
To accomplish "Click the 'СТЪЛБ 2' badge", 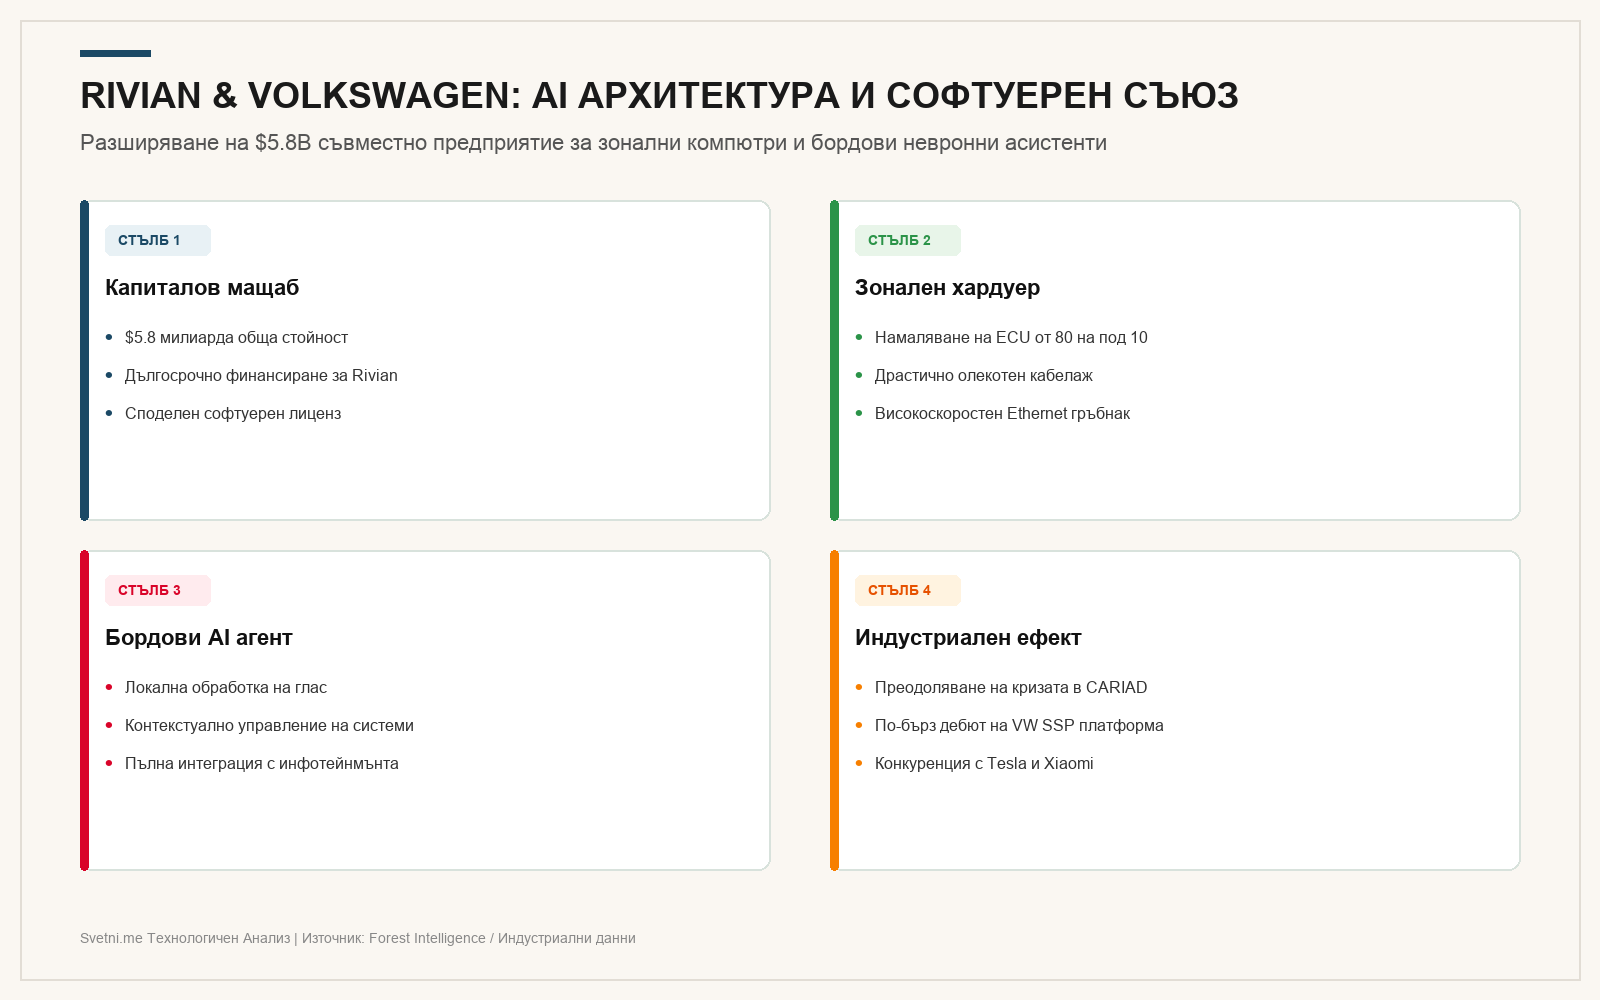I will click(908, 240).
